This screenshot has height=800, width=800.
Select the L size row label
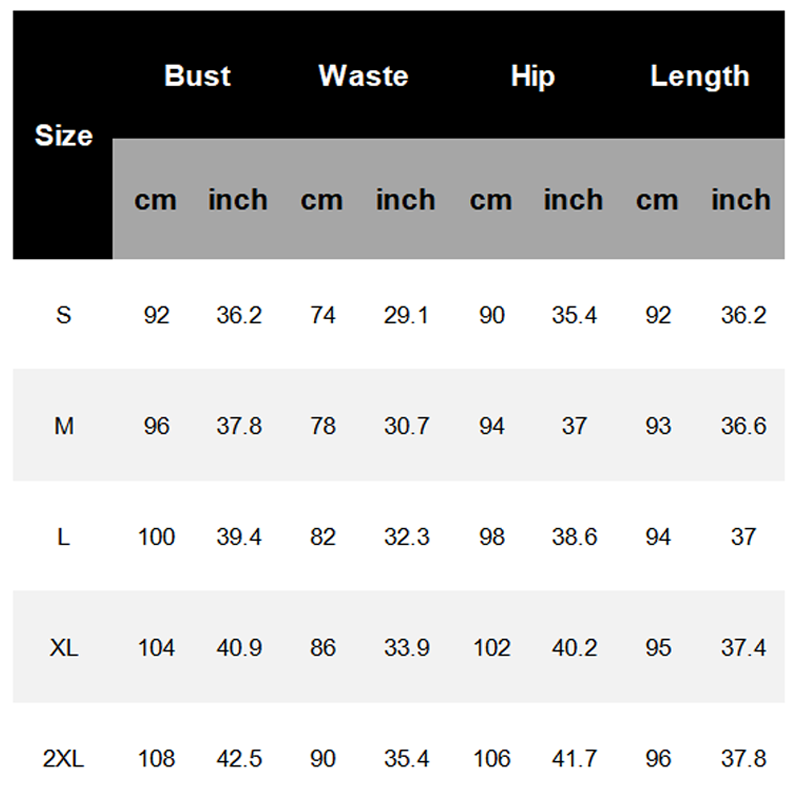coord(64,537)
